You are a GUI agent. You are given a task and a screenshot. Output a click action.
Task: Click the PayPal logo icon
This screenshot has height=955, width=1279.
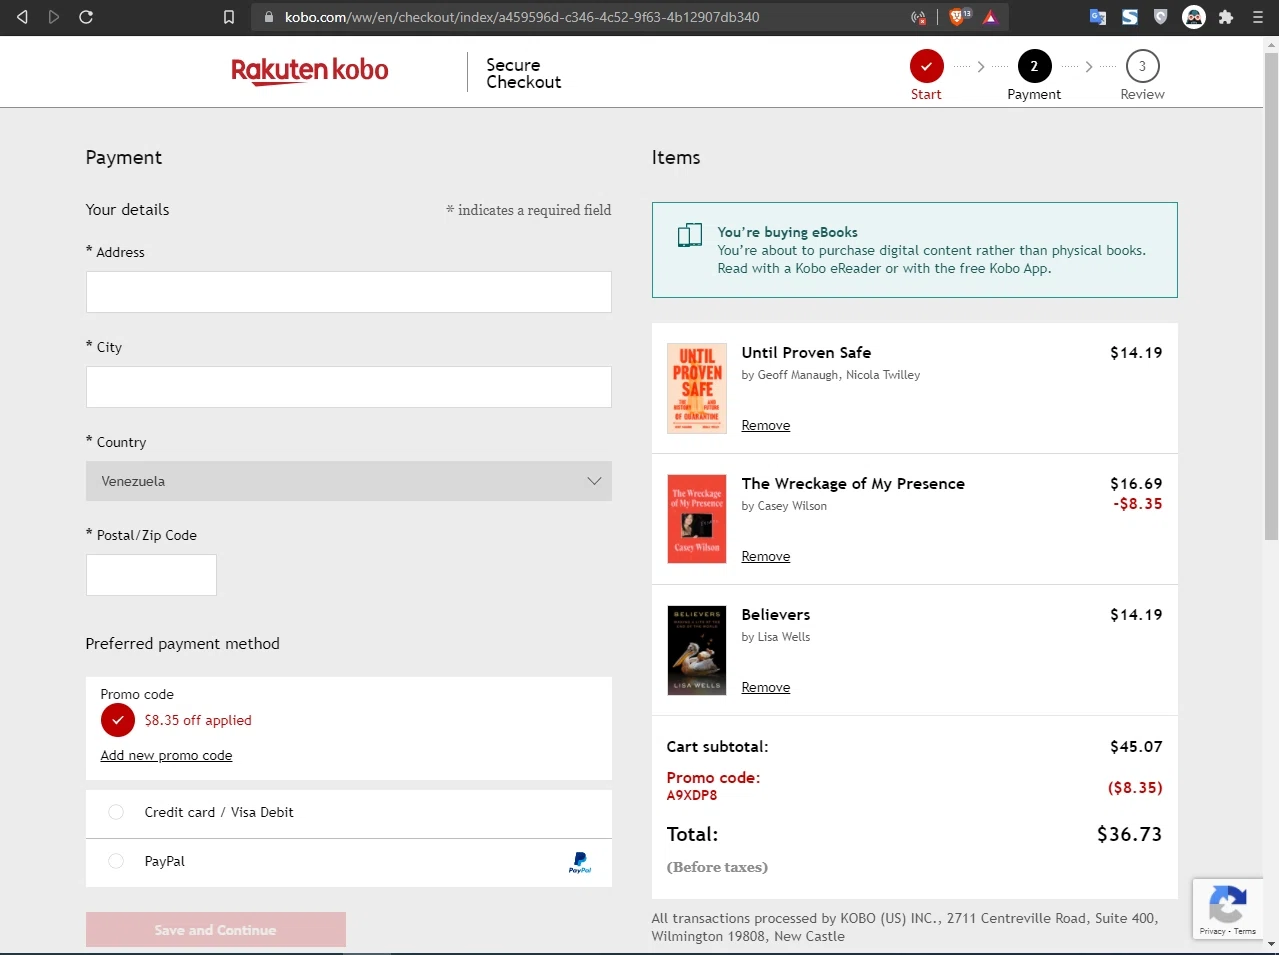580,862
